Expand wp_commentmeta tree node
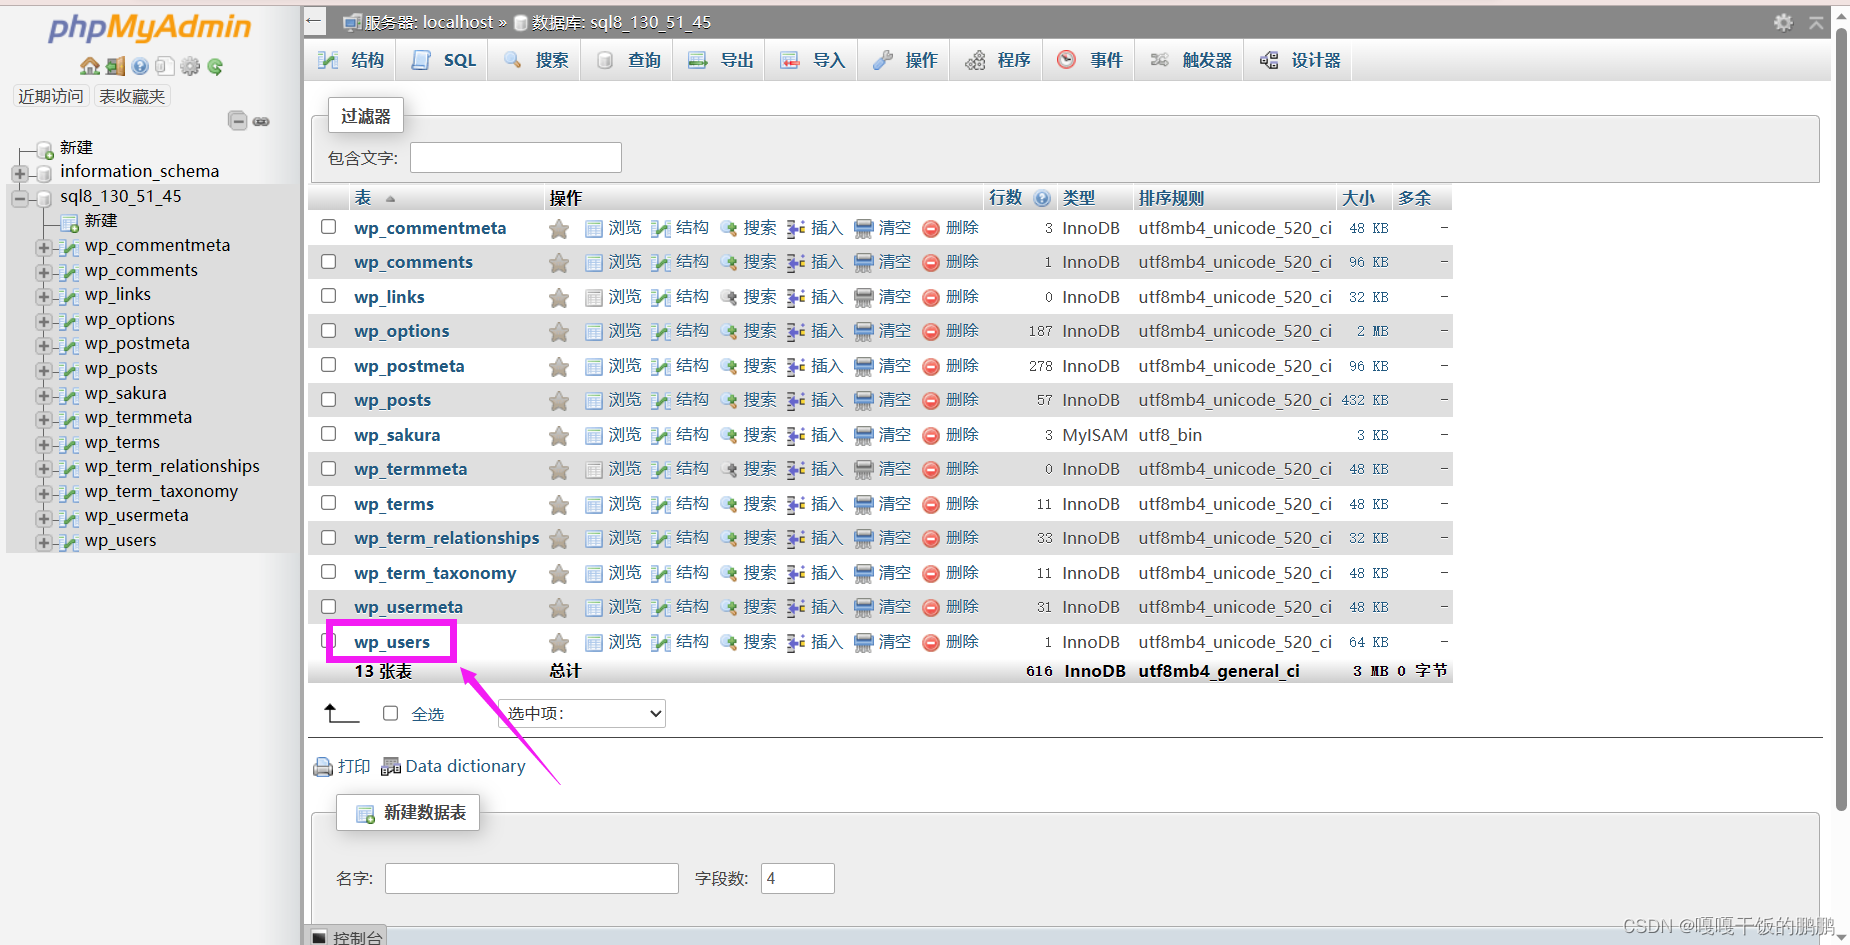 click(x=43, y=247)
